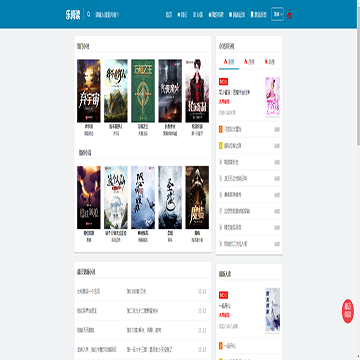
Task: Open the 意见反馈 feedback nav item
Action: [258, 15]
